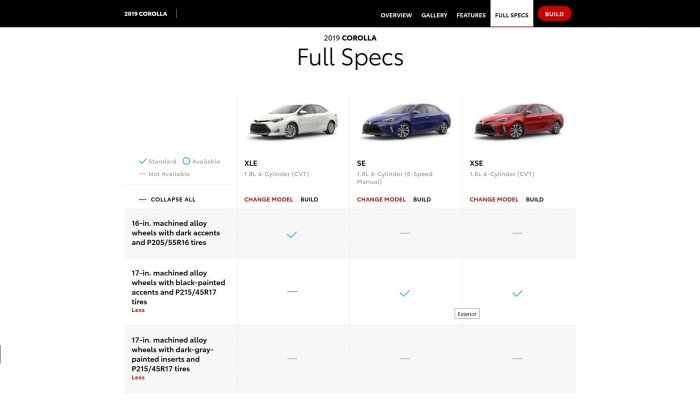Viewport: 700px width, 410px height.
Task: Collapse 17-in. dark-gray-painted inserts description with Less
Action: [138, 377]
